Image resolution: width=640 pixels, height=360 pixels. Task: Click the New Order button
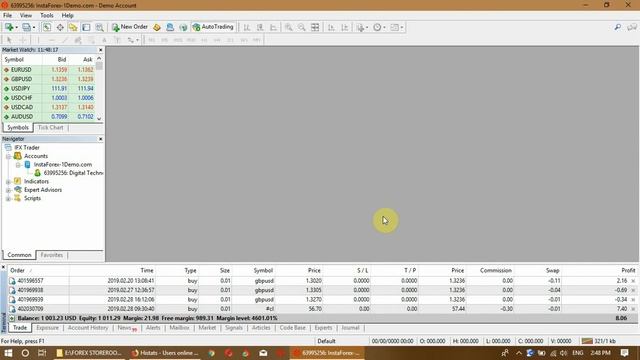point(130,27)
